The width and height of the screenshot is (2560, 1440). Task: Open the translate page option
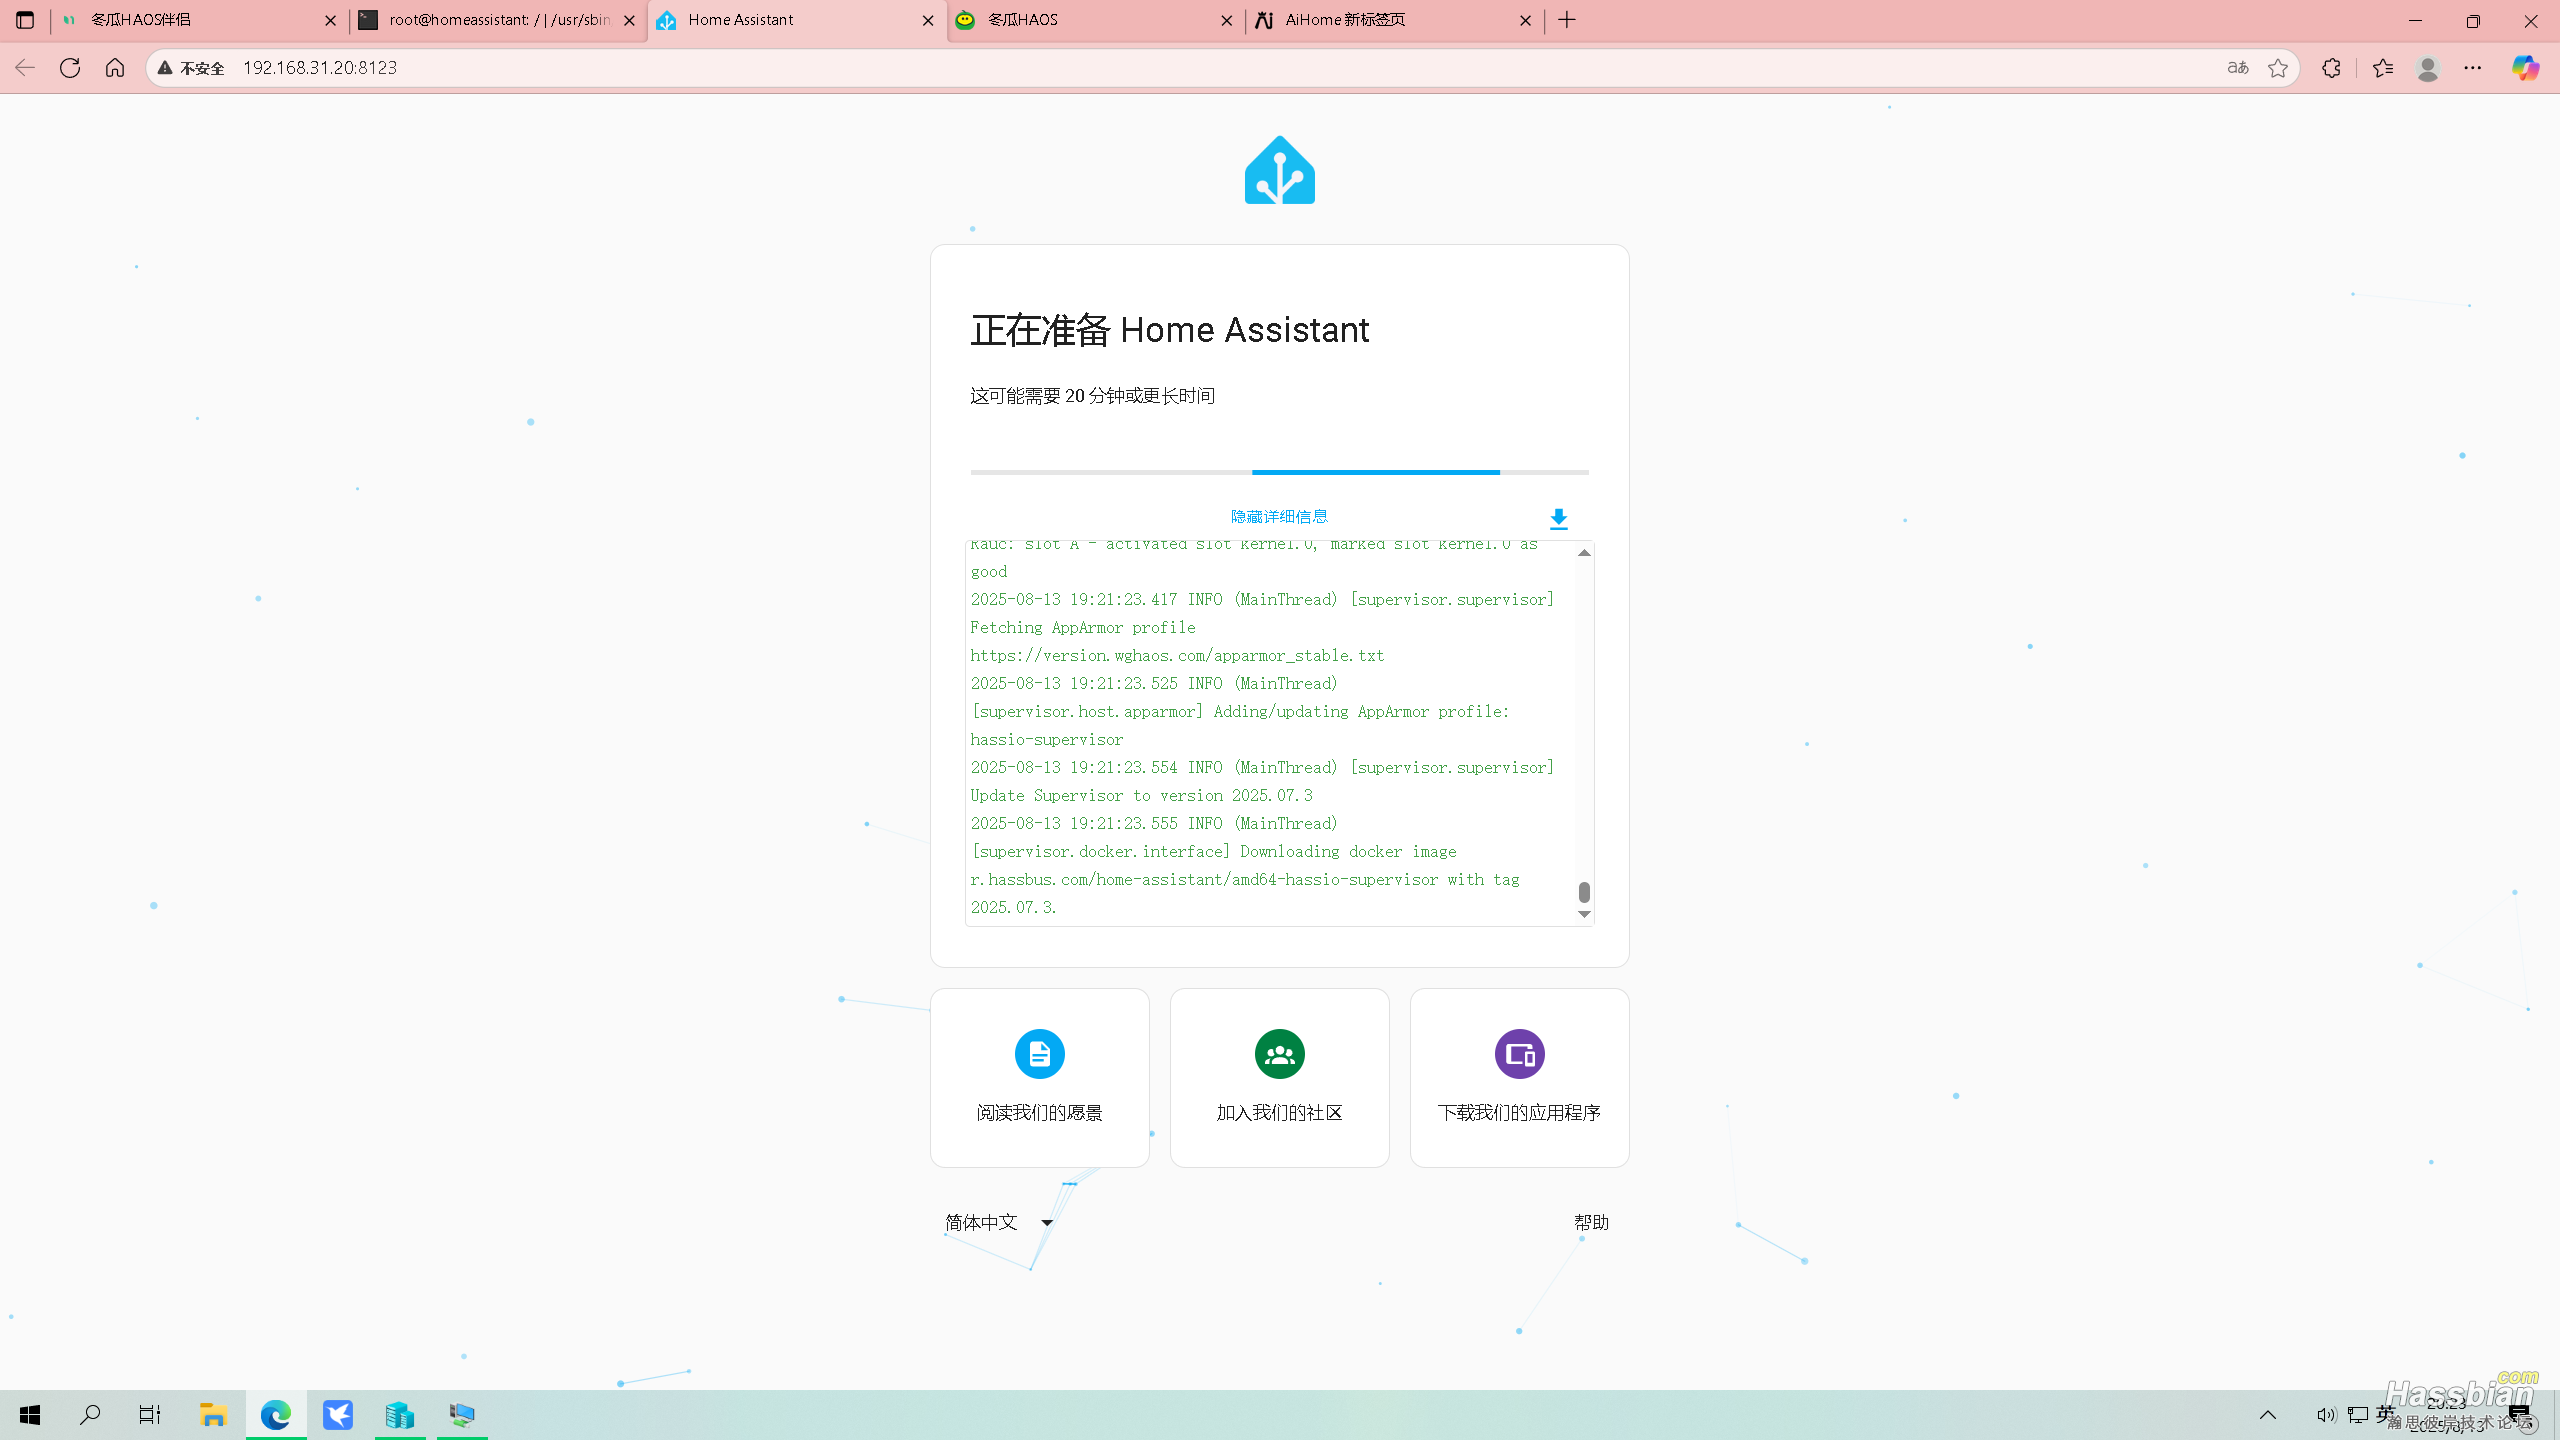pos(2238,68)
